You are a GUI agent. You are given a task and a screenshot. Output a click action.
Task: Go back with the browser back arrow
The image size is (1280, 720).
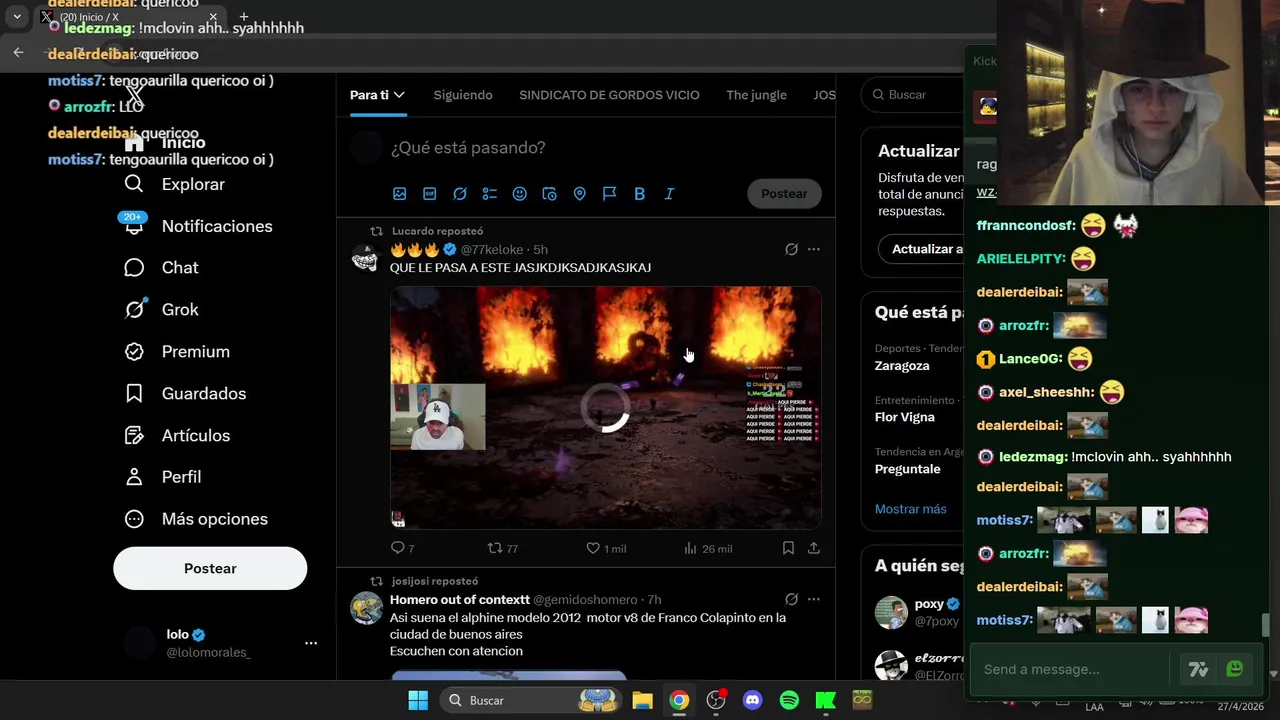tap(18, 52)
